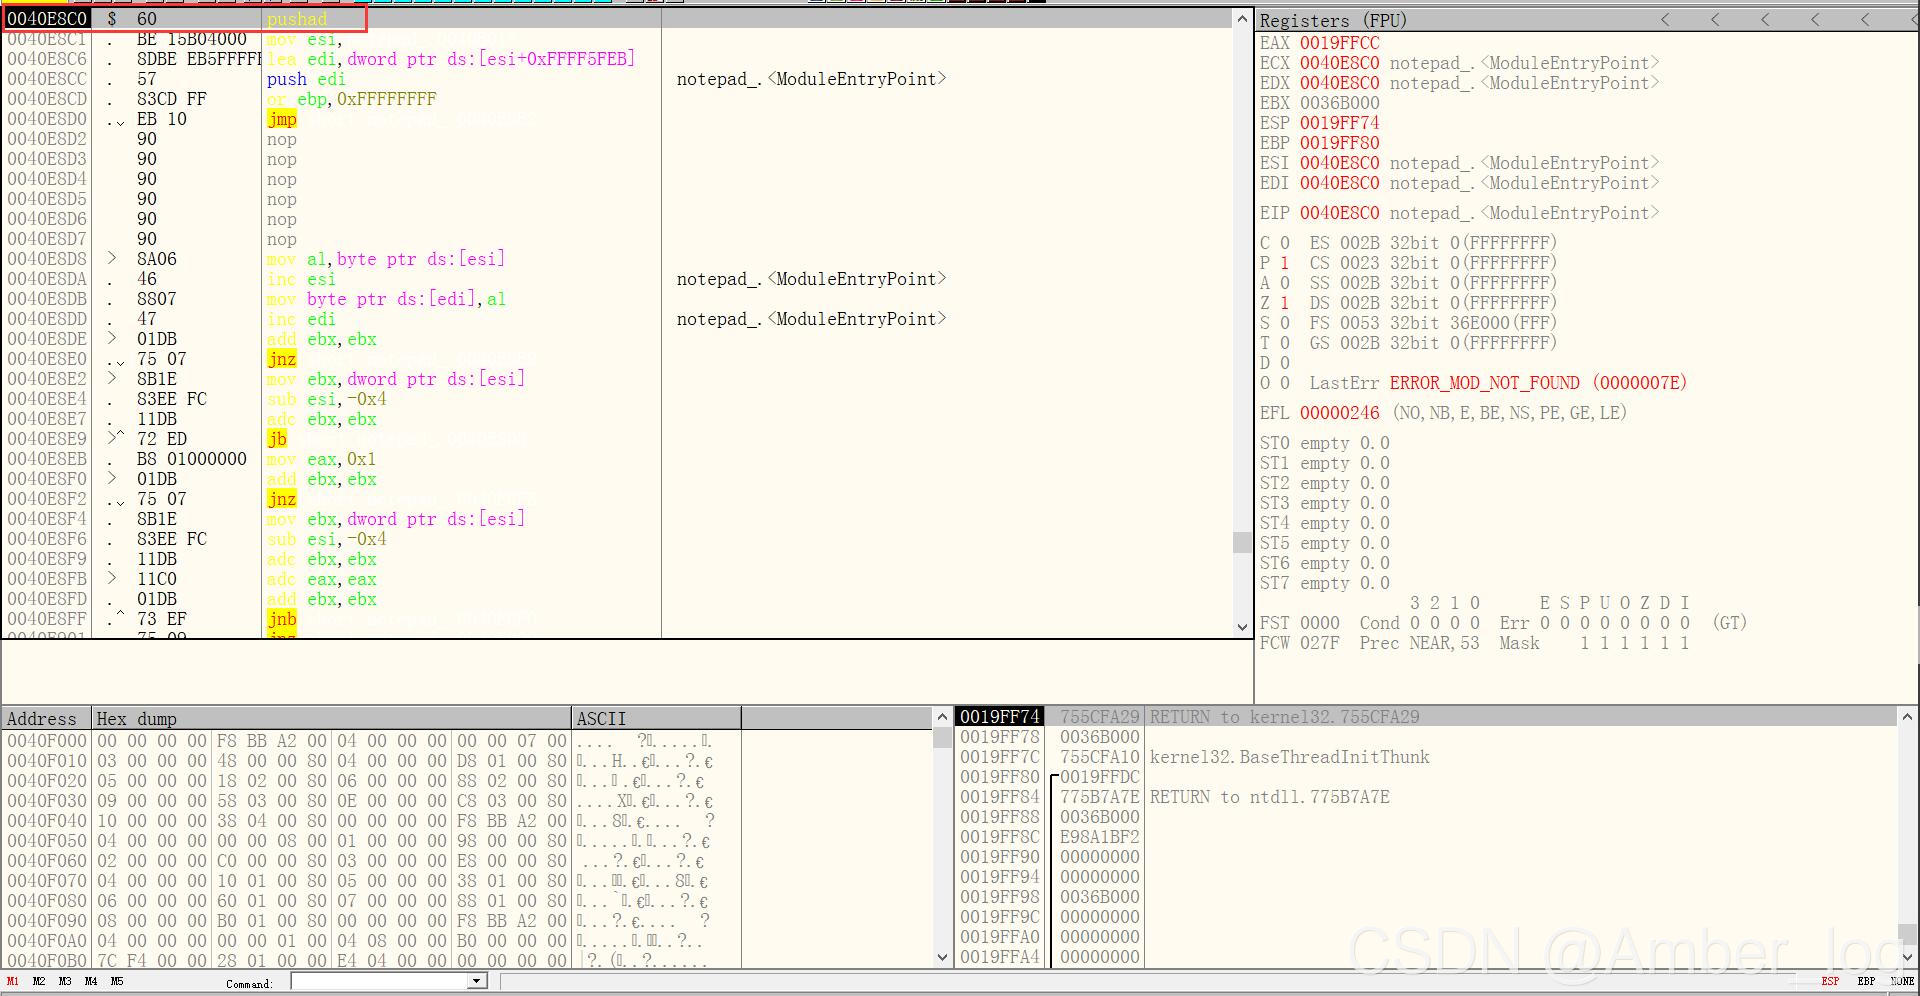This screenshot has height=996, width=1920.
Task: Select the M3 memory bookmark button
Action: (65, 982)
